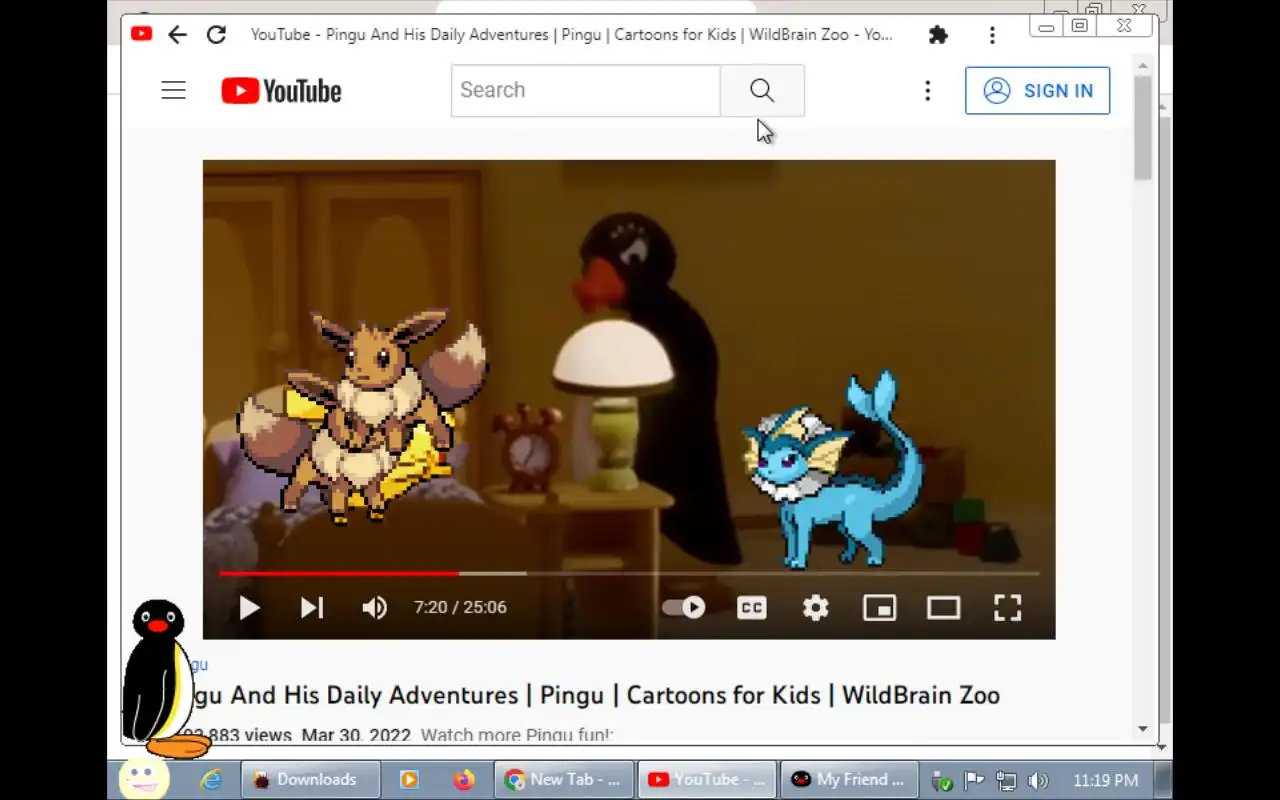Mute the video volume speaker
This screenshot has width=1280, height=800.
(375, 607)
